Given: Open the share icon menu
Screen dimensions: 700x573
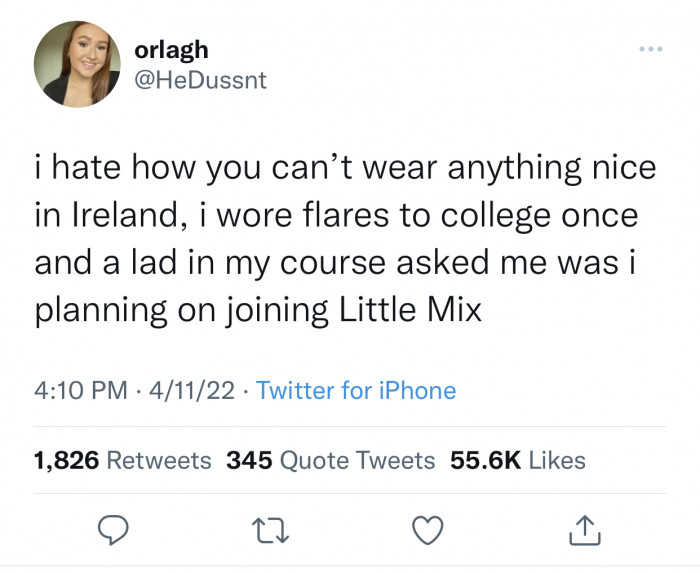Looking at the screenshot, I should coord(585,530).
